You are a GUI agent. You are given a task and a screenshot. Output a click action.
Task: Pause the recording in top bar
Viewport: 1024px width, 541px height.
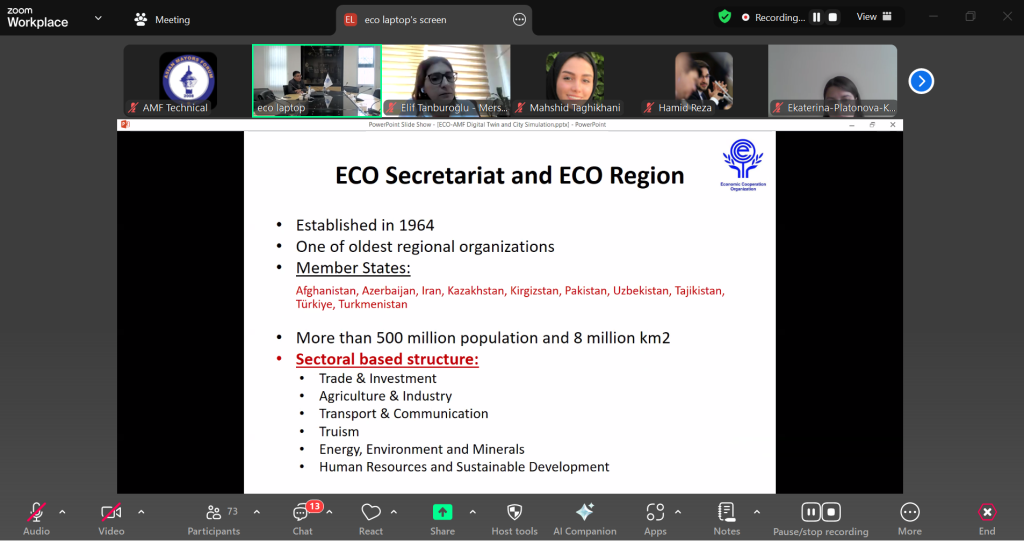click(816, 17)
